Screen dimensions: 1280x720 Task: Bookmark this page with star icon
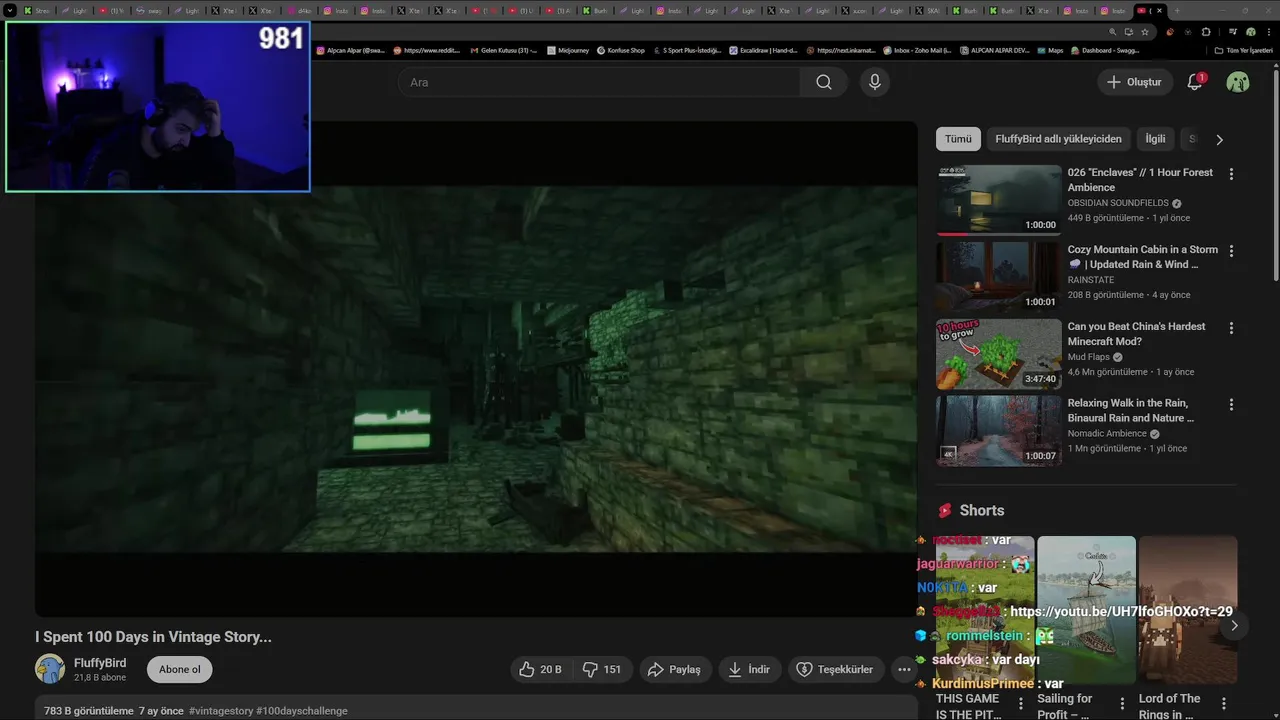1145,31
